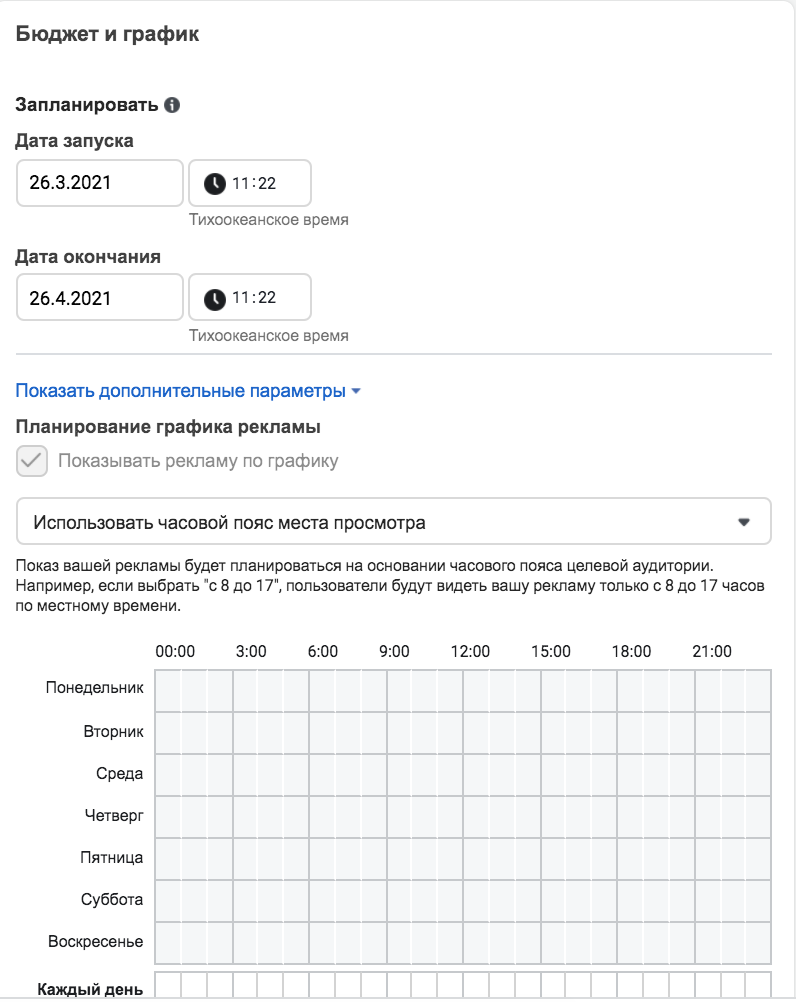Select Каждый день 6:00 cell
Image resolution: width=796 pixels, height=1002 pixels.
coord(322,985)
